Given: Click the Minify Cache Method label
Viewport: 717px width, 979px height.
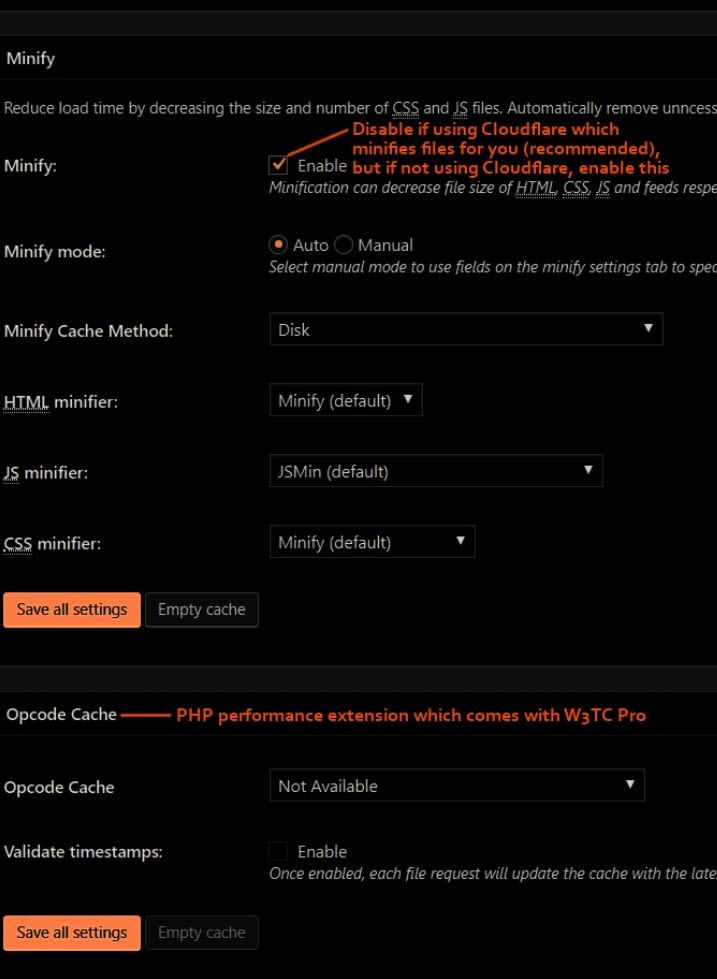Looking at the screenshot, I should coord(88,331).
